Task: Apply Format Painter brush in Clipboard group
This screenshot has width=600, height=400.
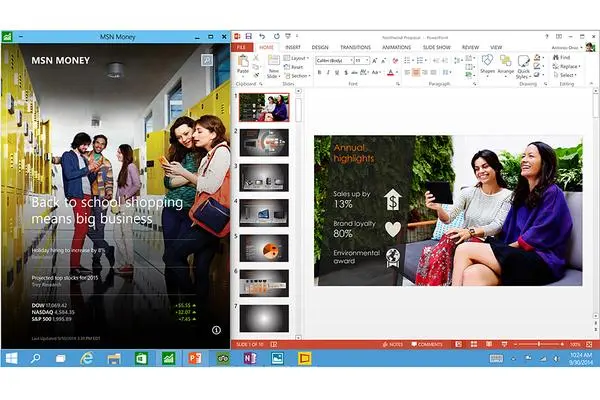Action: 256,75
